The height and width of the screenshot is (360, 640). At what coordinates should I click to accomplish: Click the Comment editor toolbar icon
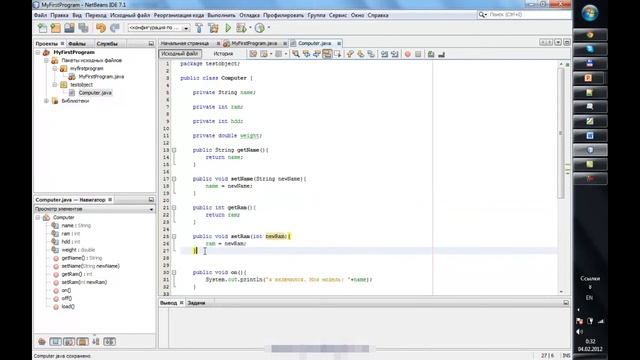[x=431, y=54]
